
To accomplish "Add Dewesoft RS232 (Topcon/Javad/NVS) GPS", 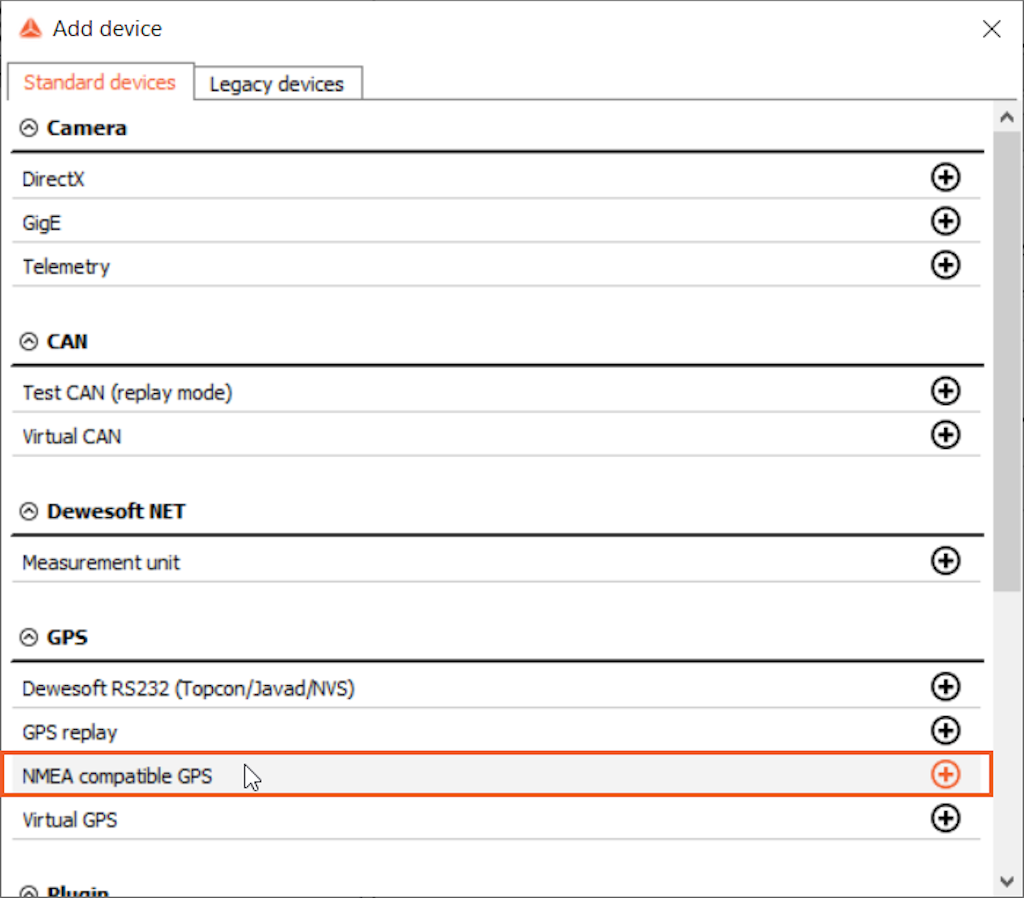I will pos(945,686).
